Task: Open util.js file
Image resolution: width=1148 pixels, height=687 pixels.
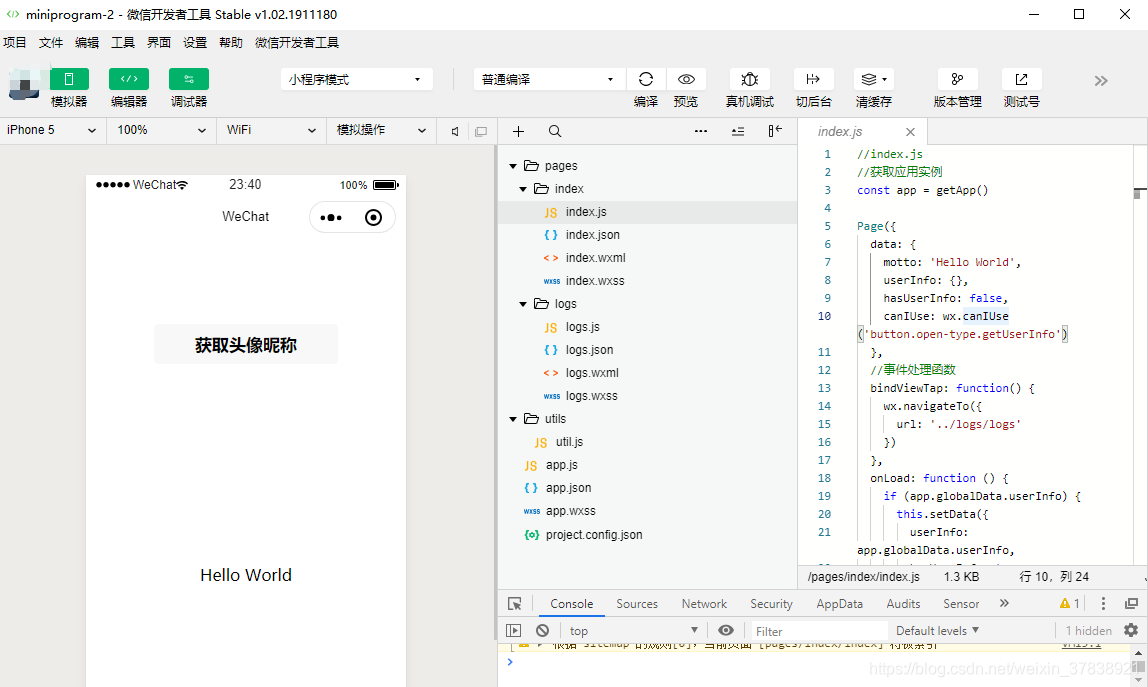Action: pos(647,442)
